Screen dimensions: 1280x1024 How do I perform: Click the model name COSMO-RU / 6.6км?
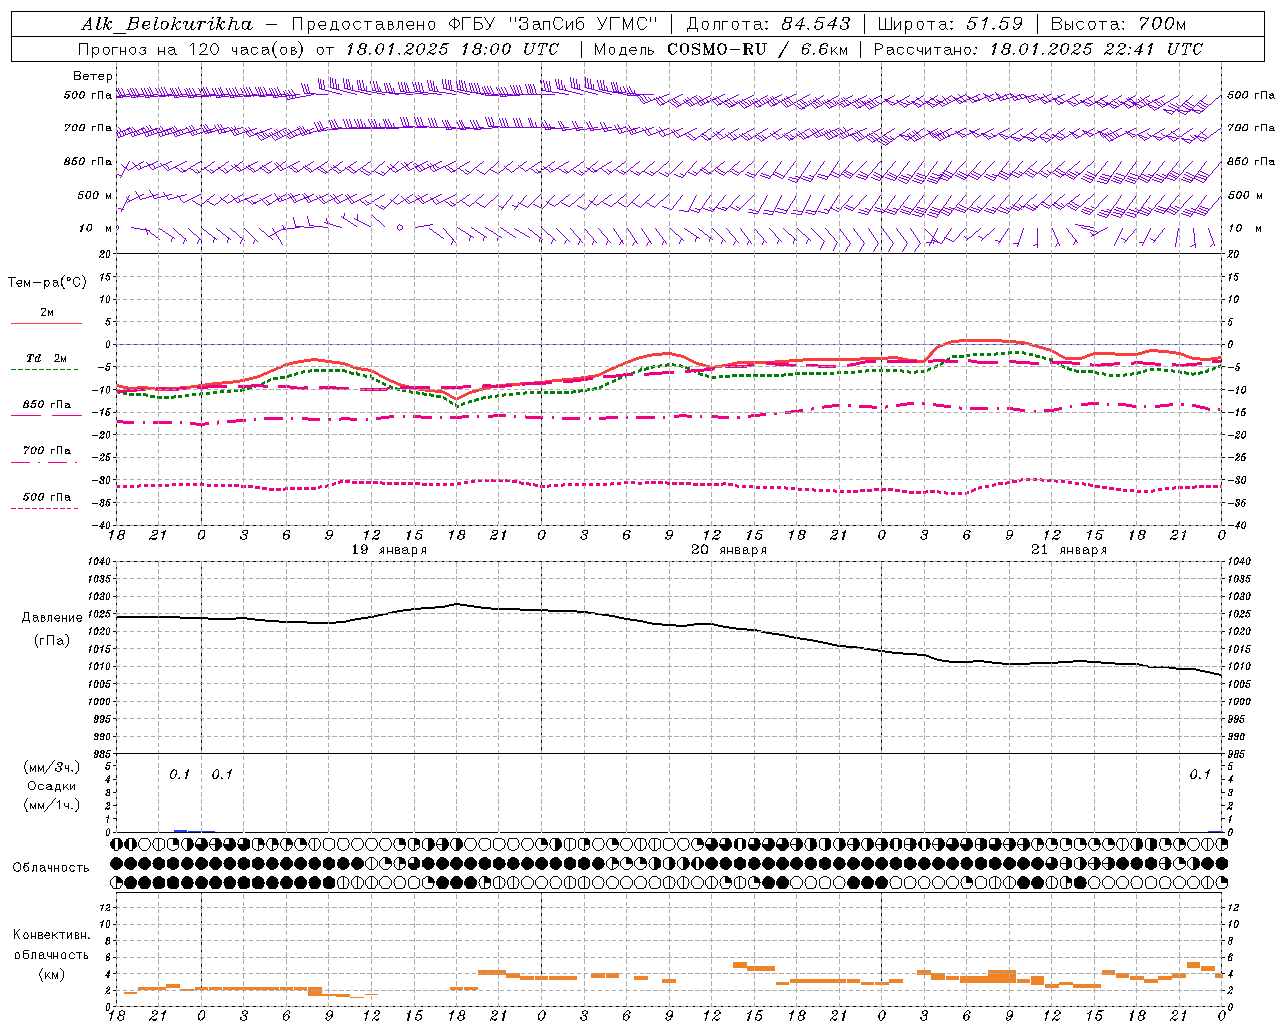pos(757,49)
